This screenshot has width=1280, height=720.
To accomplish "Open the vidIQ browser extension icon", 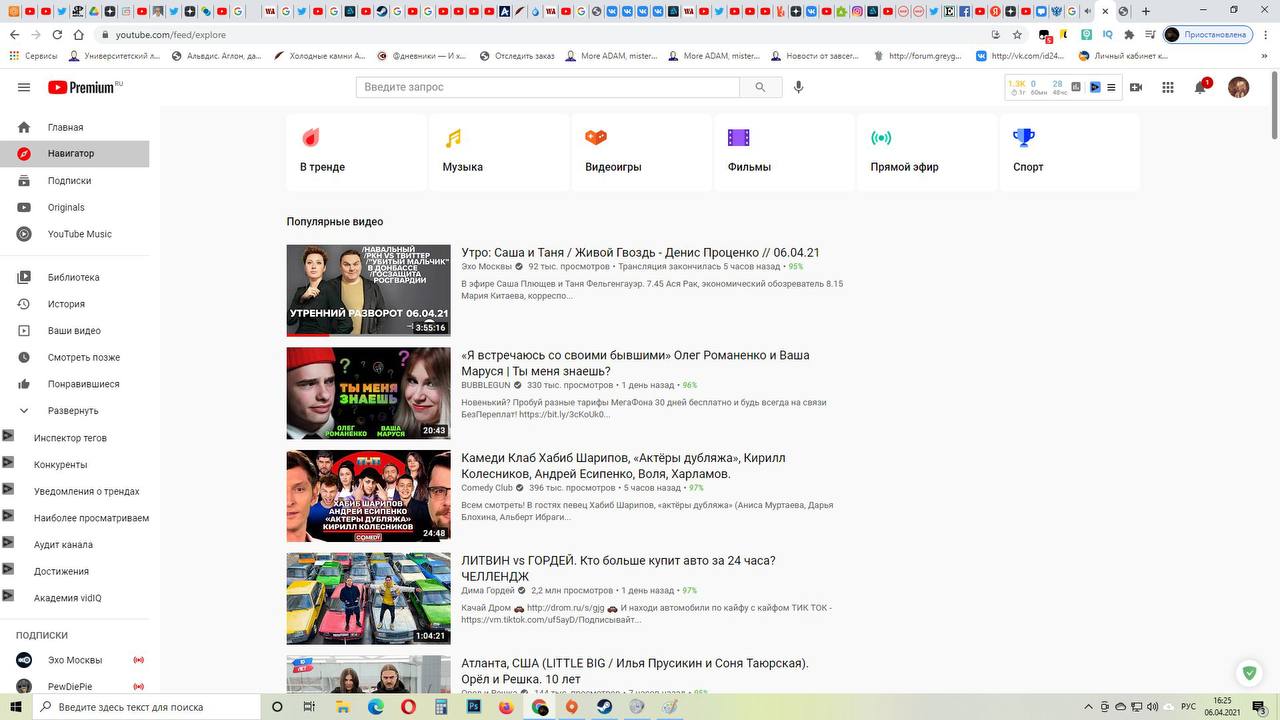I will pyautogui.click(x=1108, y=34).
